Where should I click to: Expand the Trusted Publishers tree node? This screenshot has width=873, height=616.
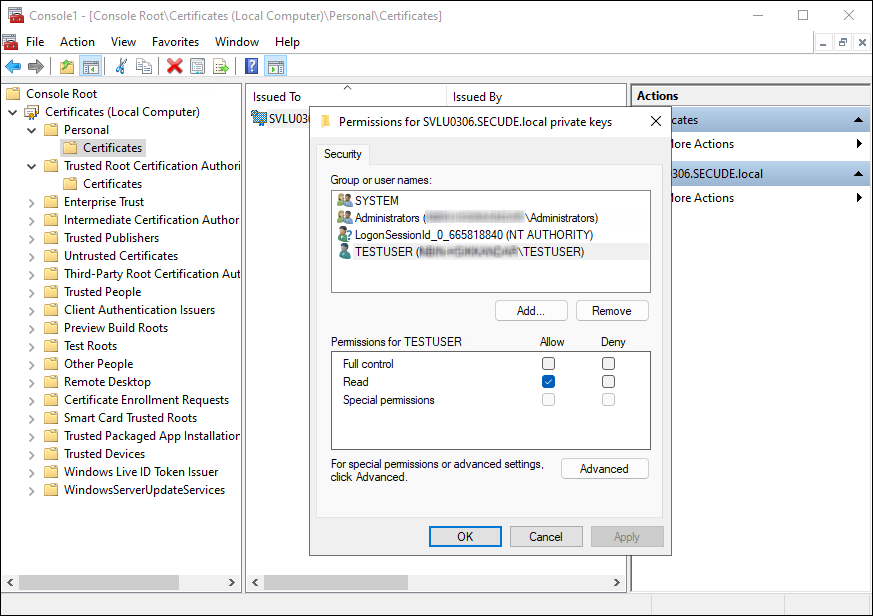[x=32, y=238]
